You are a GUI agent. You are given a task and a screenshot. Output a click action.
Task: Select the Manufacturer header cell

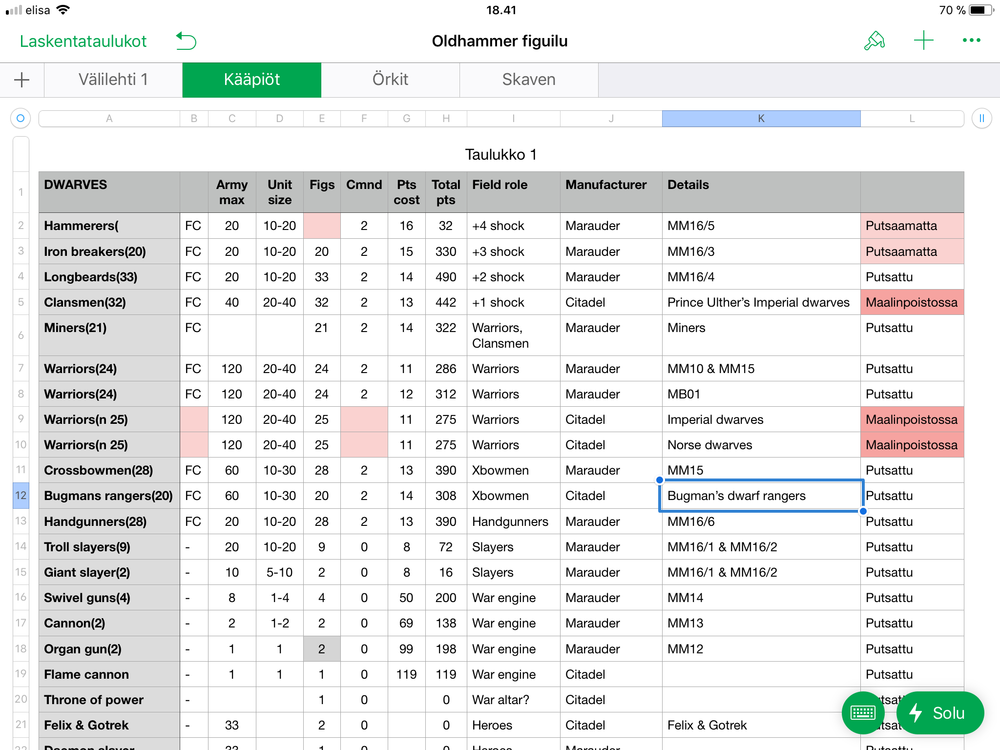[611, 192]
